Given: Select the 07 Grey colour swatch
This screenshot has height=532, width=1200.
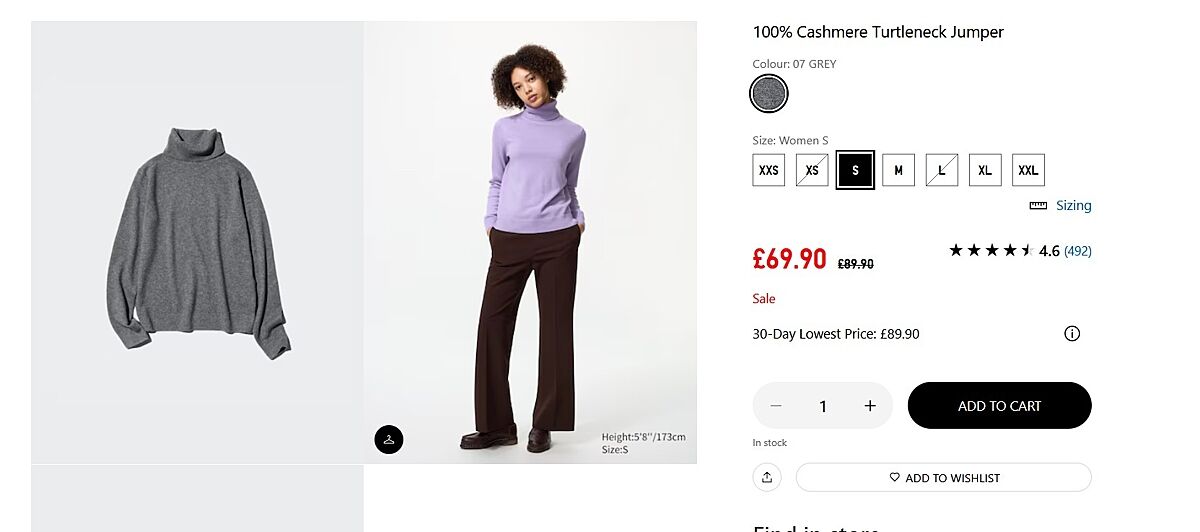Looking at the screenshot, I should 769,94.
